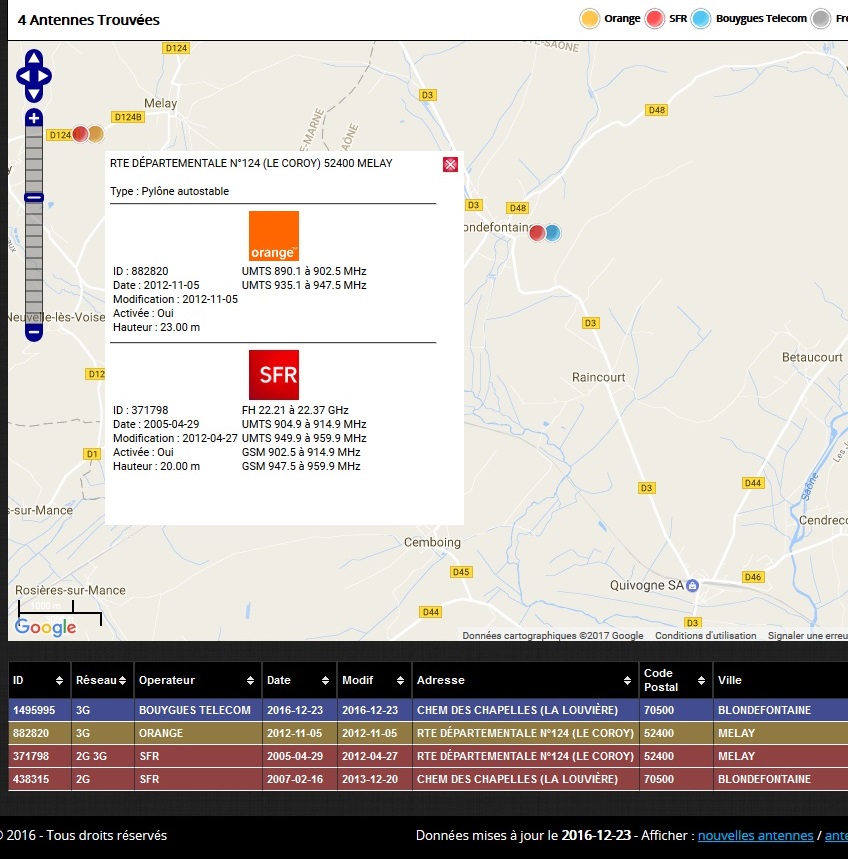Zoom in with the plus button

(x=34, y=117)
